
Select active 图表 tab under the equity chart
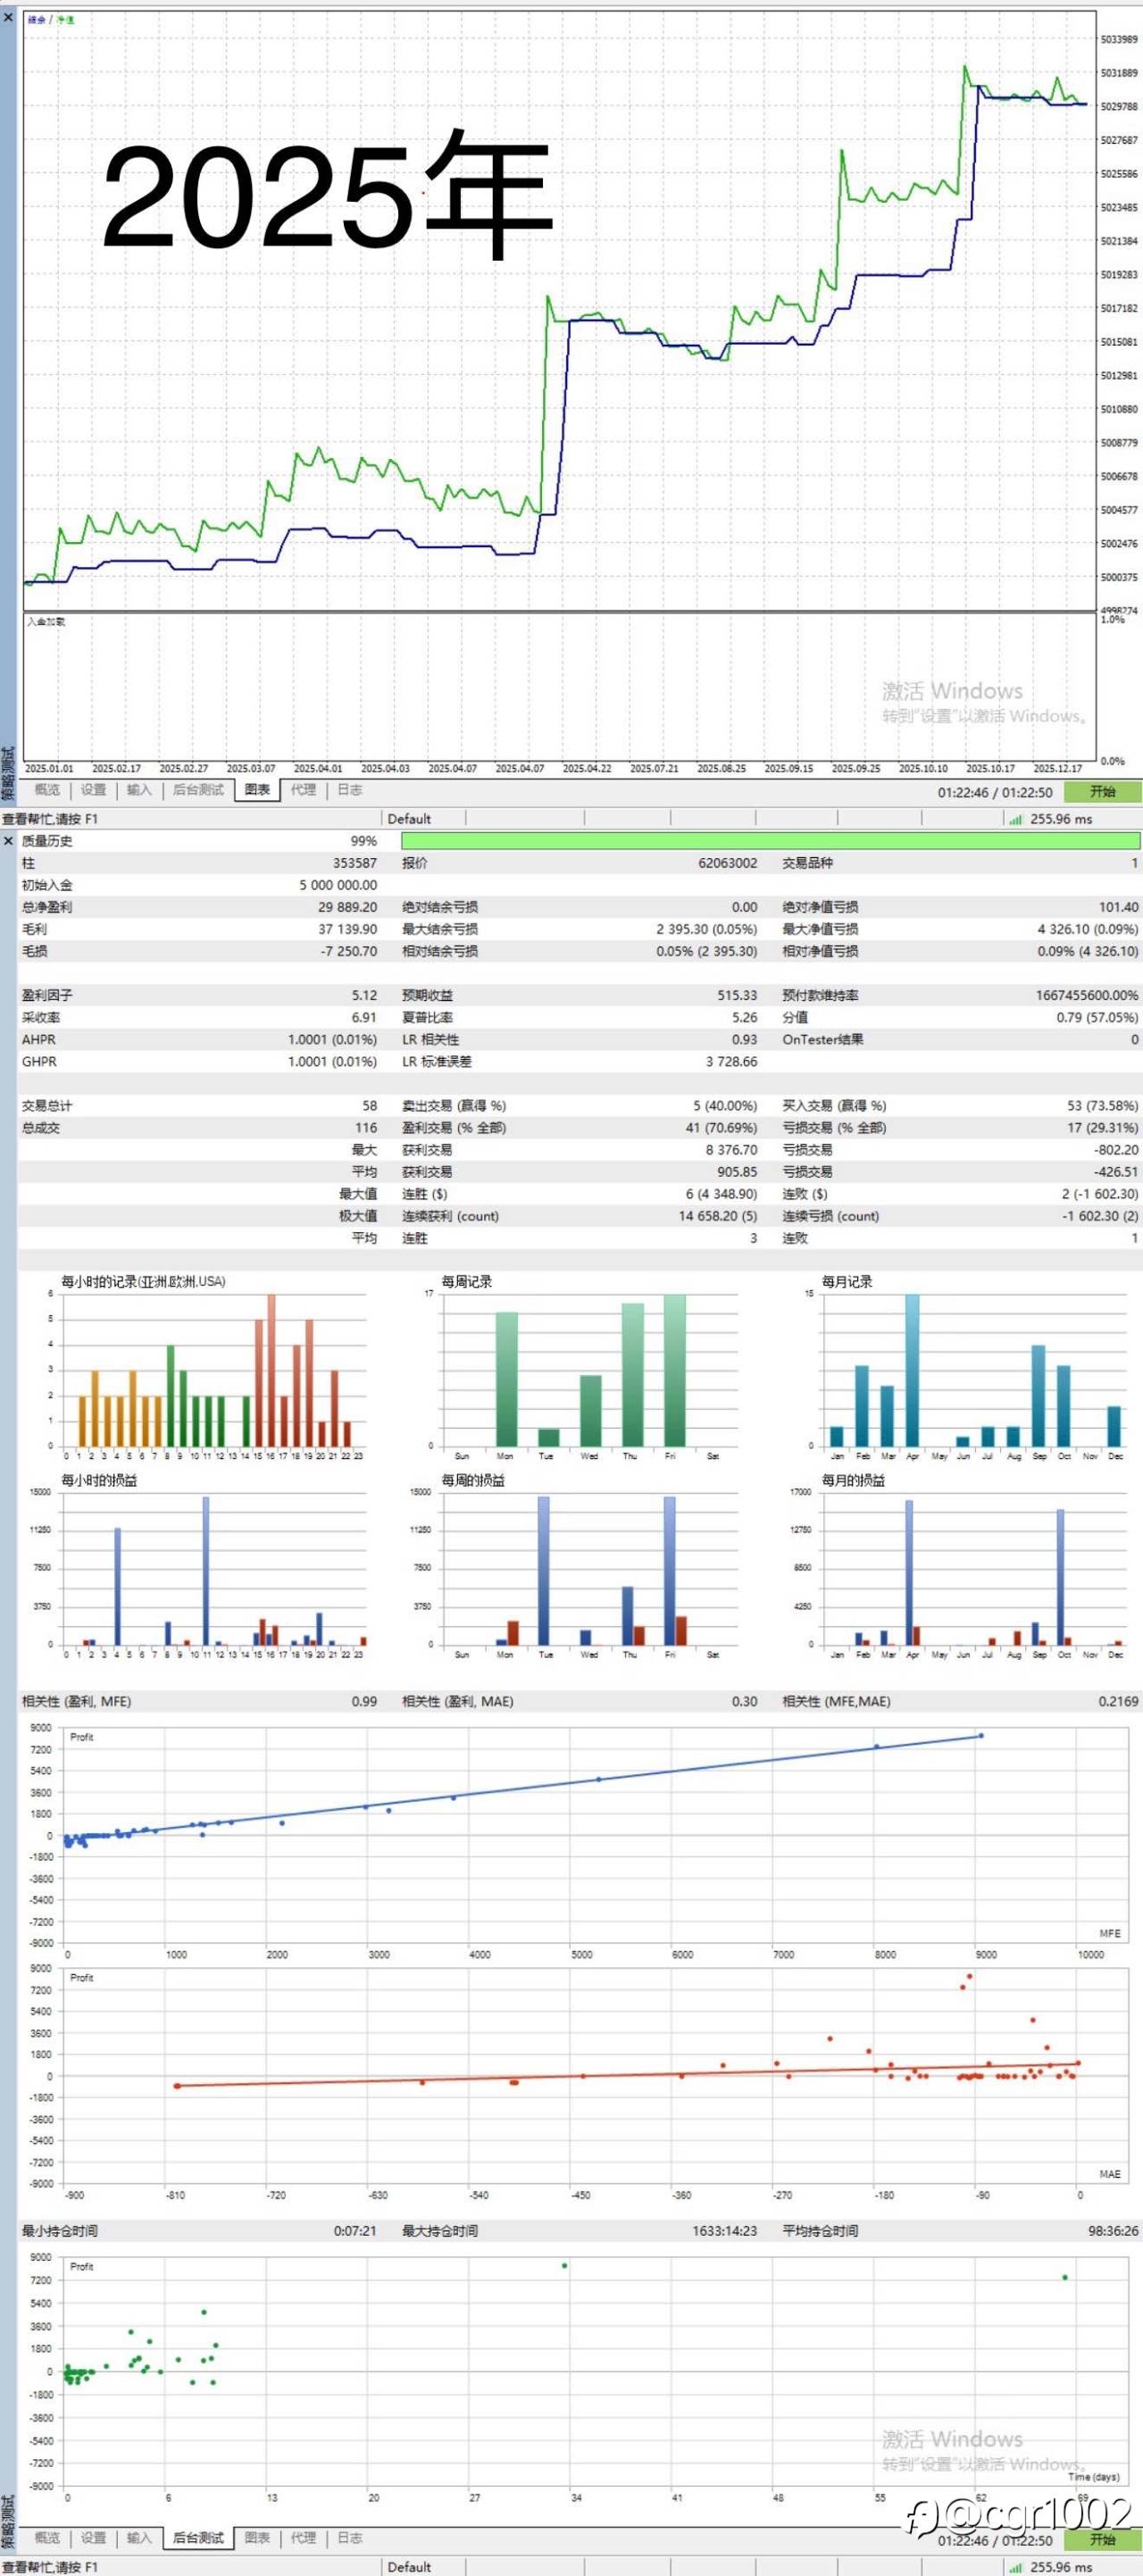tap(257, 790)
